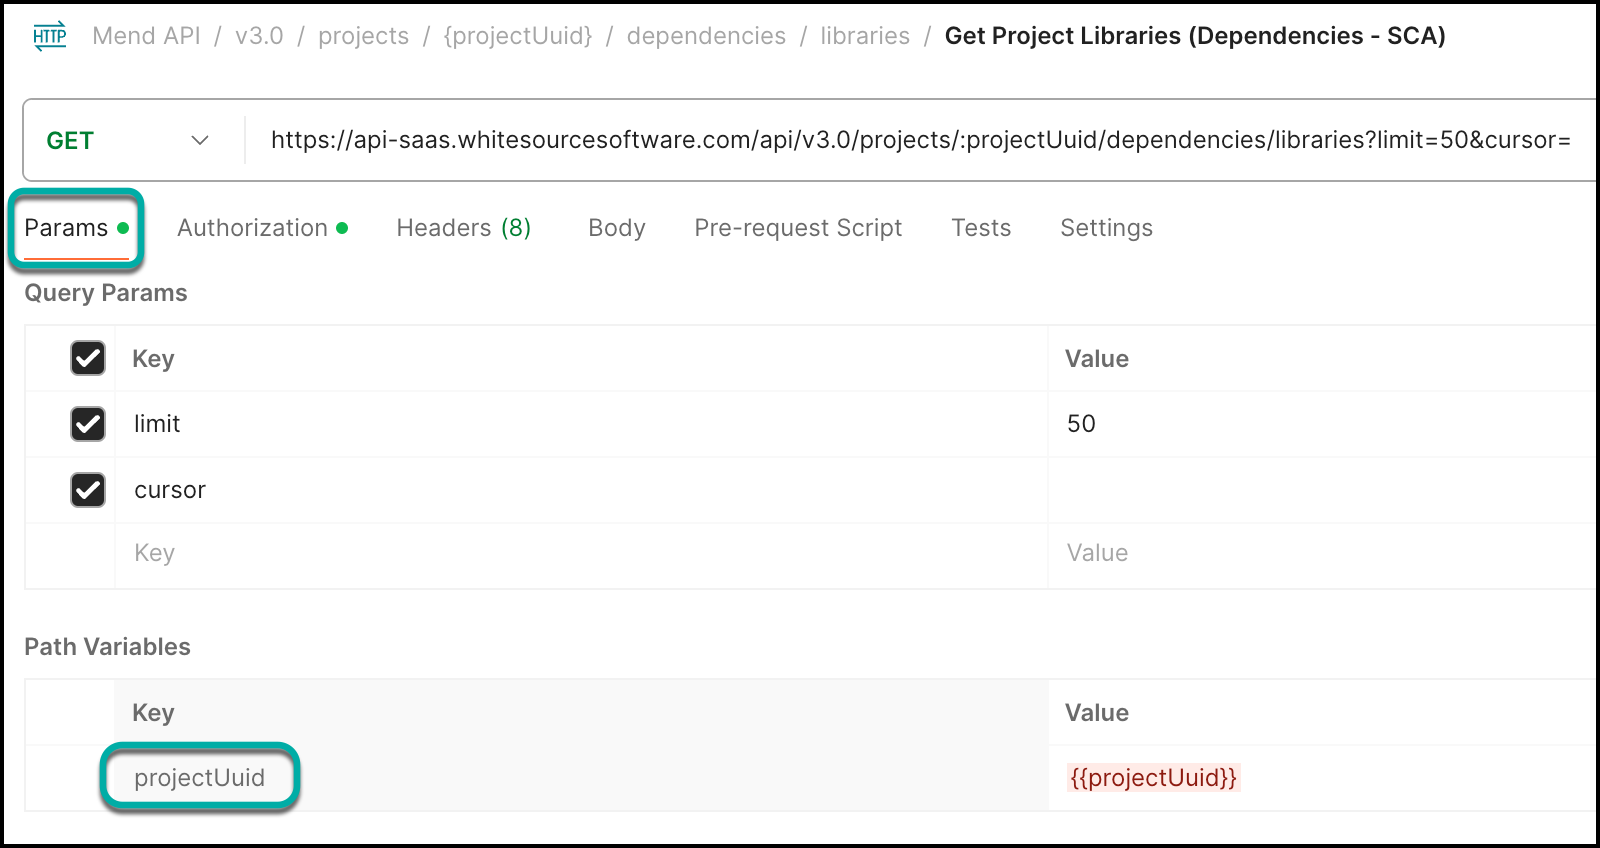This screenshot has width=1600, height=848.
Task: Click the HTTP request icon in breadcrumb
Action: pyautogui.click(x=49, y=36)
